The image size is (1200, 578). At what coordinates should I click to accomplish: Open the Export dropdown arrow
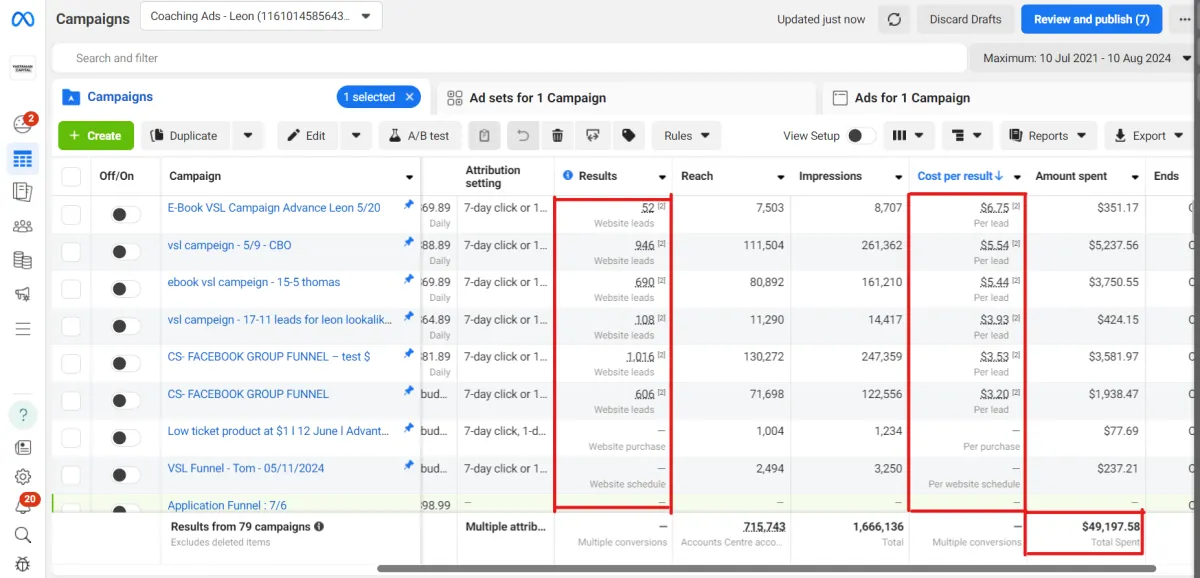(1178, 136)
